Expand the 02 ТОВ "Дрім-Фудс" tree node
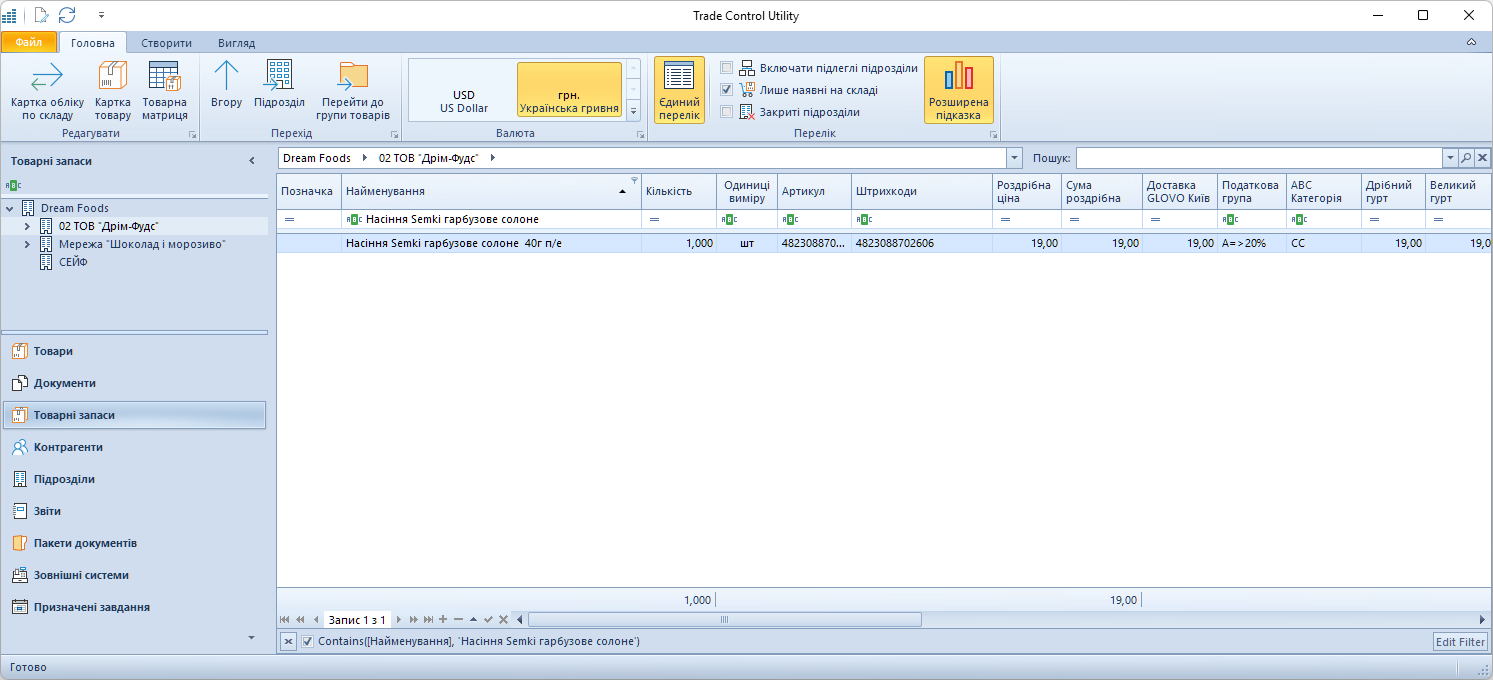This screenshot has height=680, width=1493. [27, 226]
